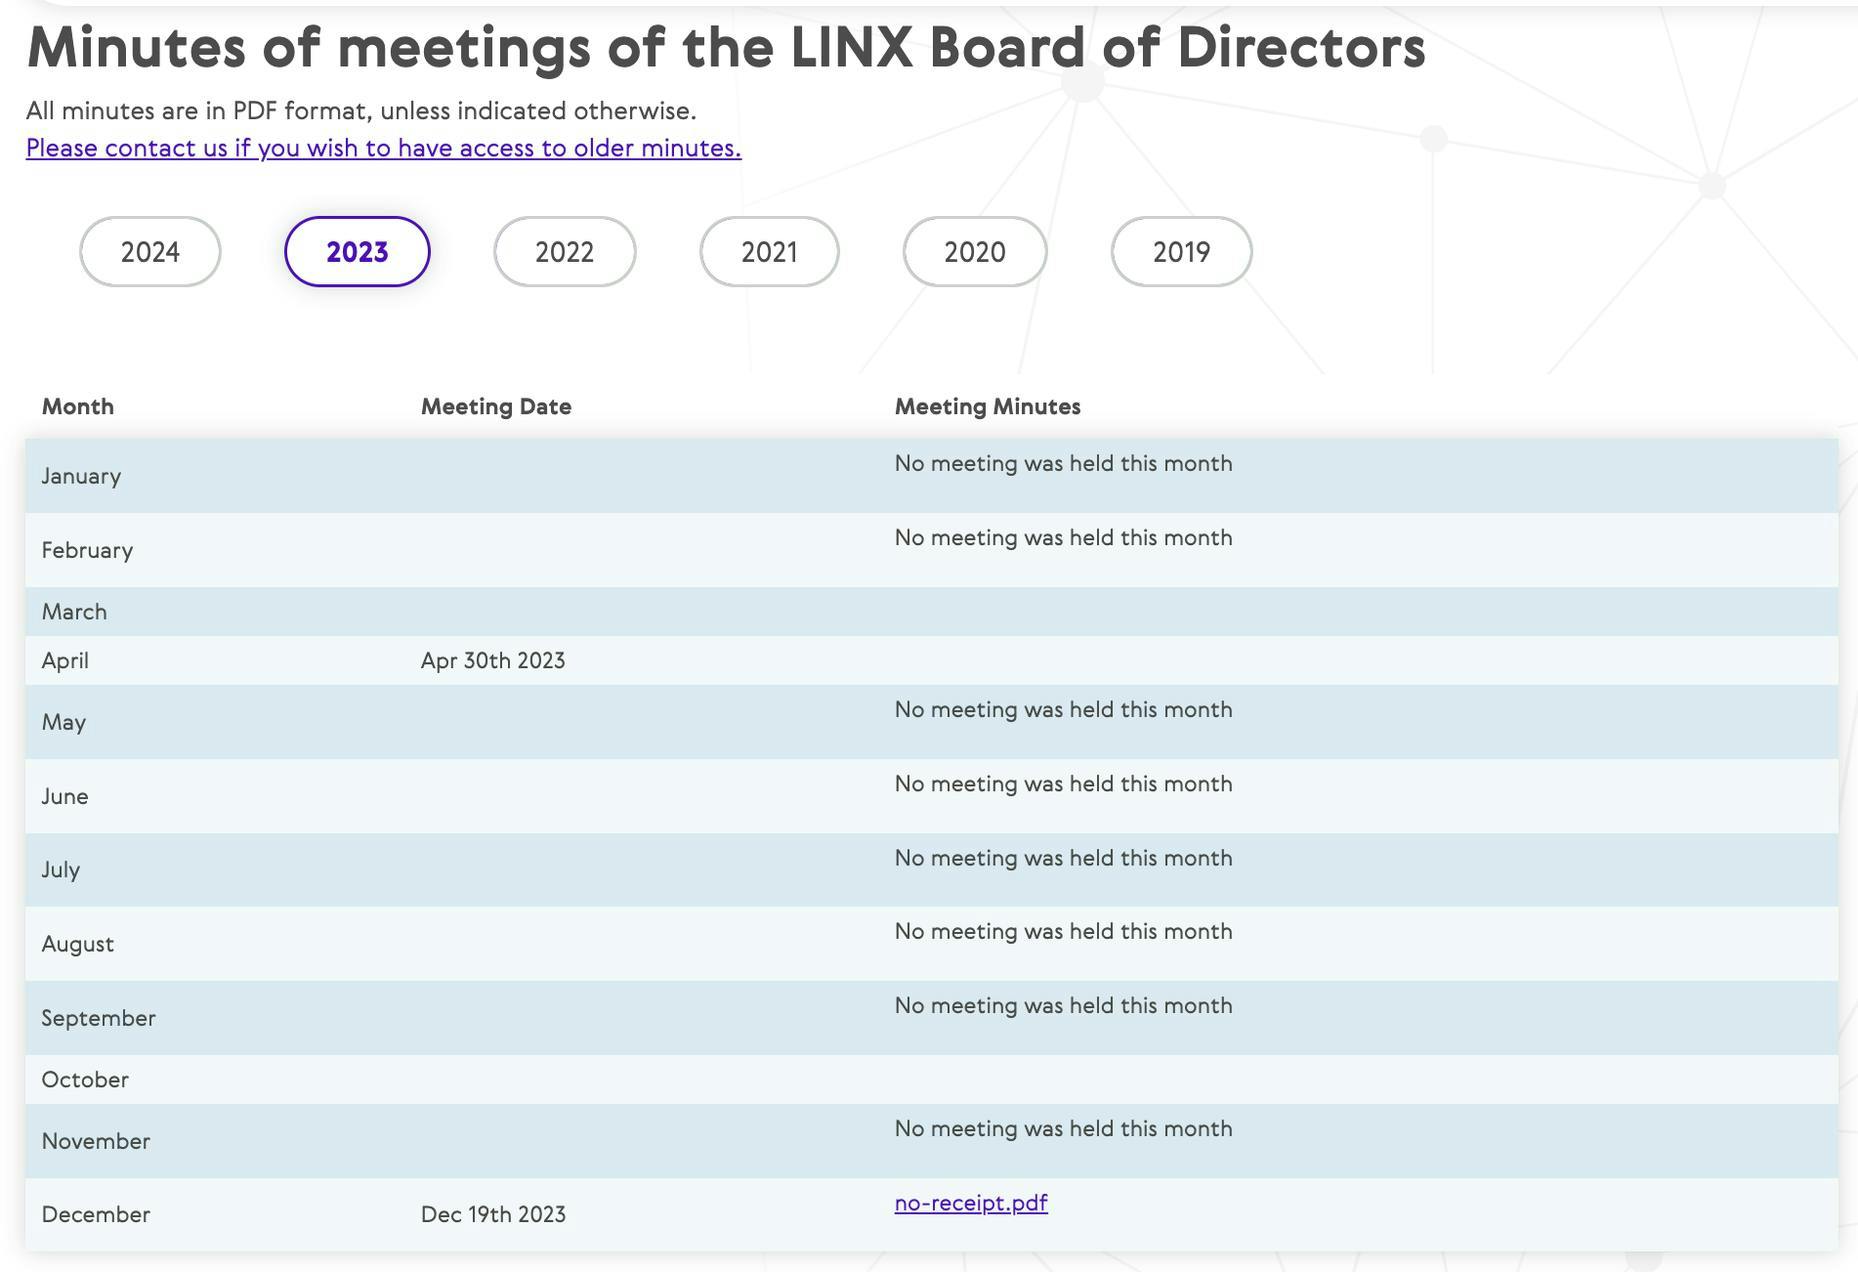The width and height of the screenshot is (1858, 1272).
Task: Click the Month column header
Action: [78, 407]
